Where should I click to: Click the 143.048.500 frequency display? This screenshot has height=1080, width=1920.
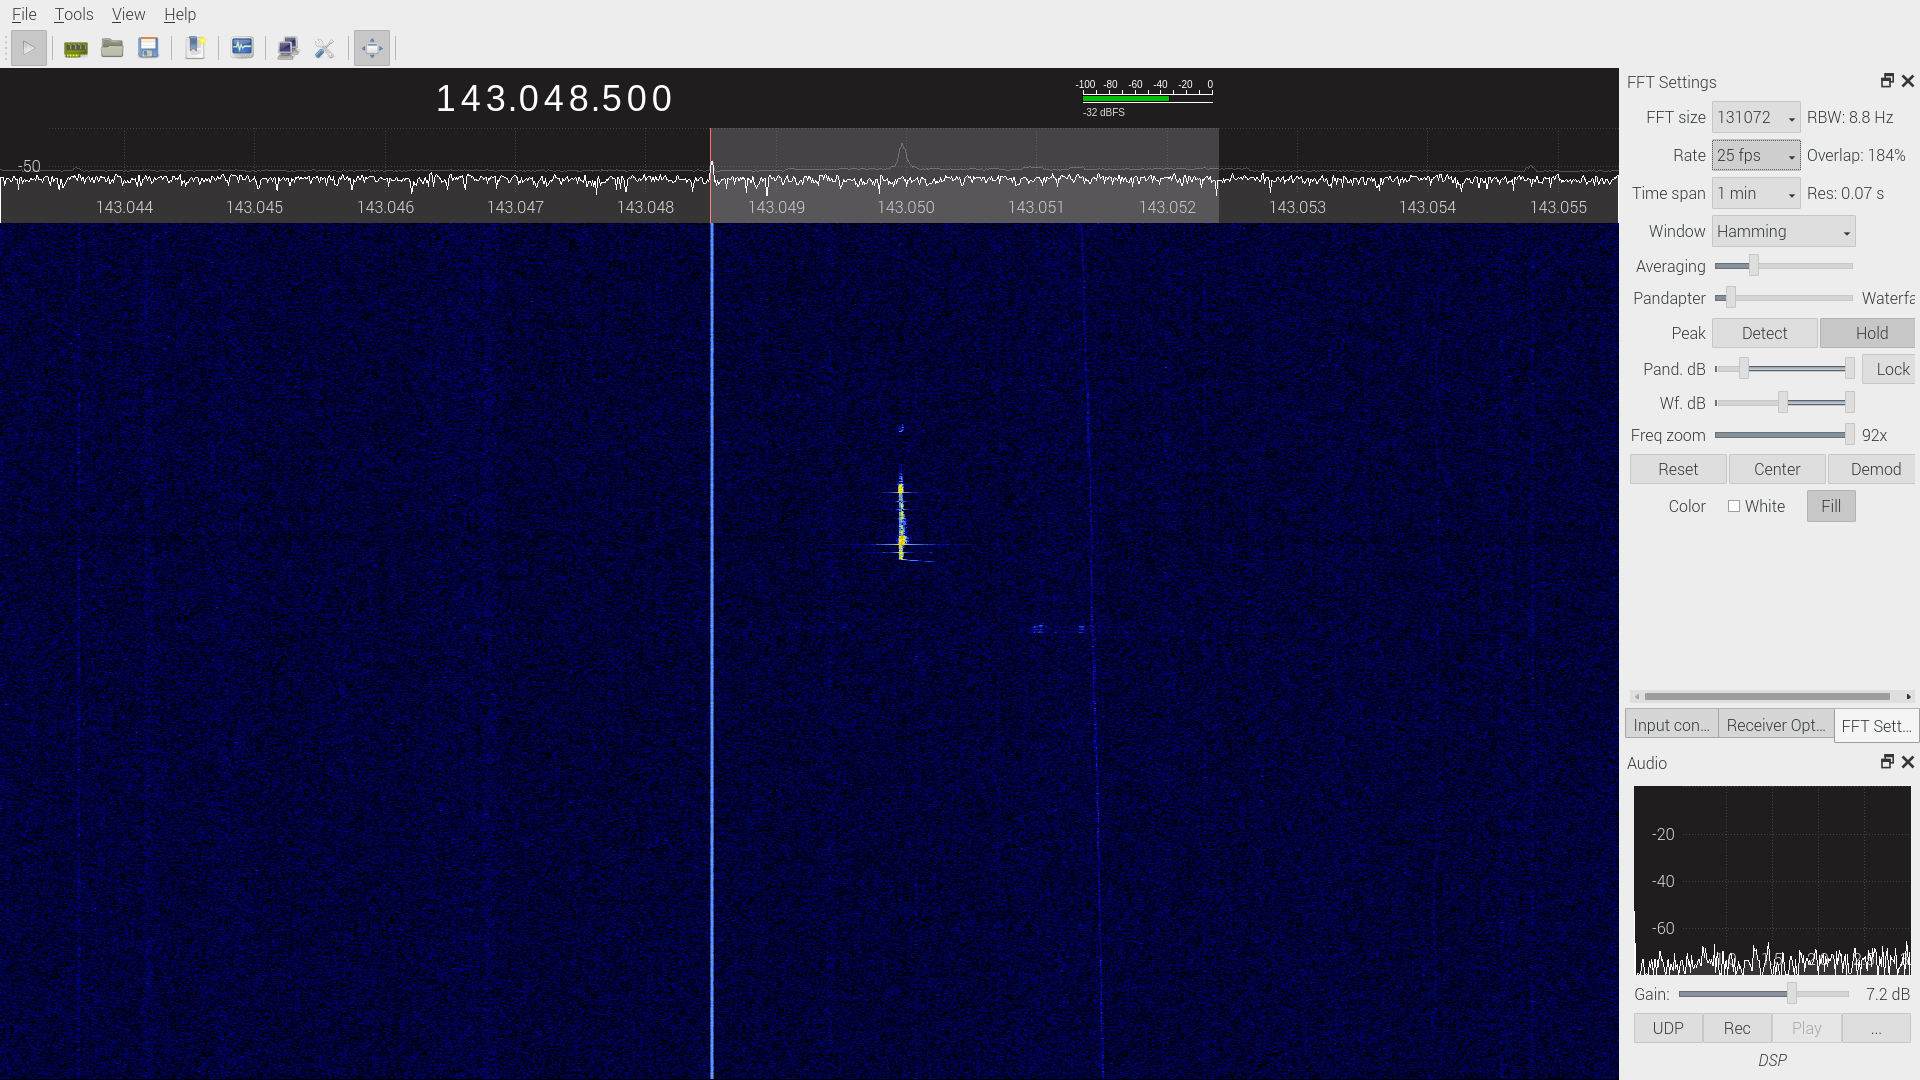(x=554, y=98)
